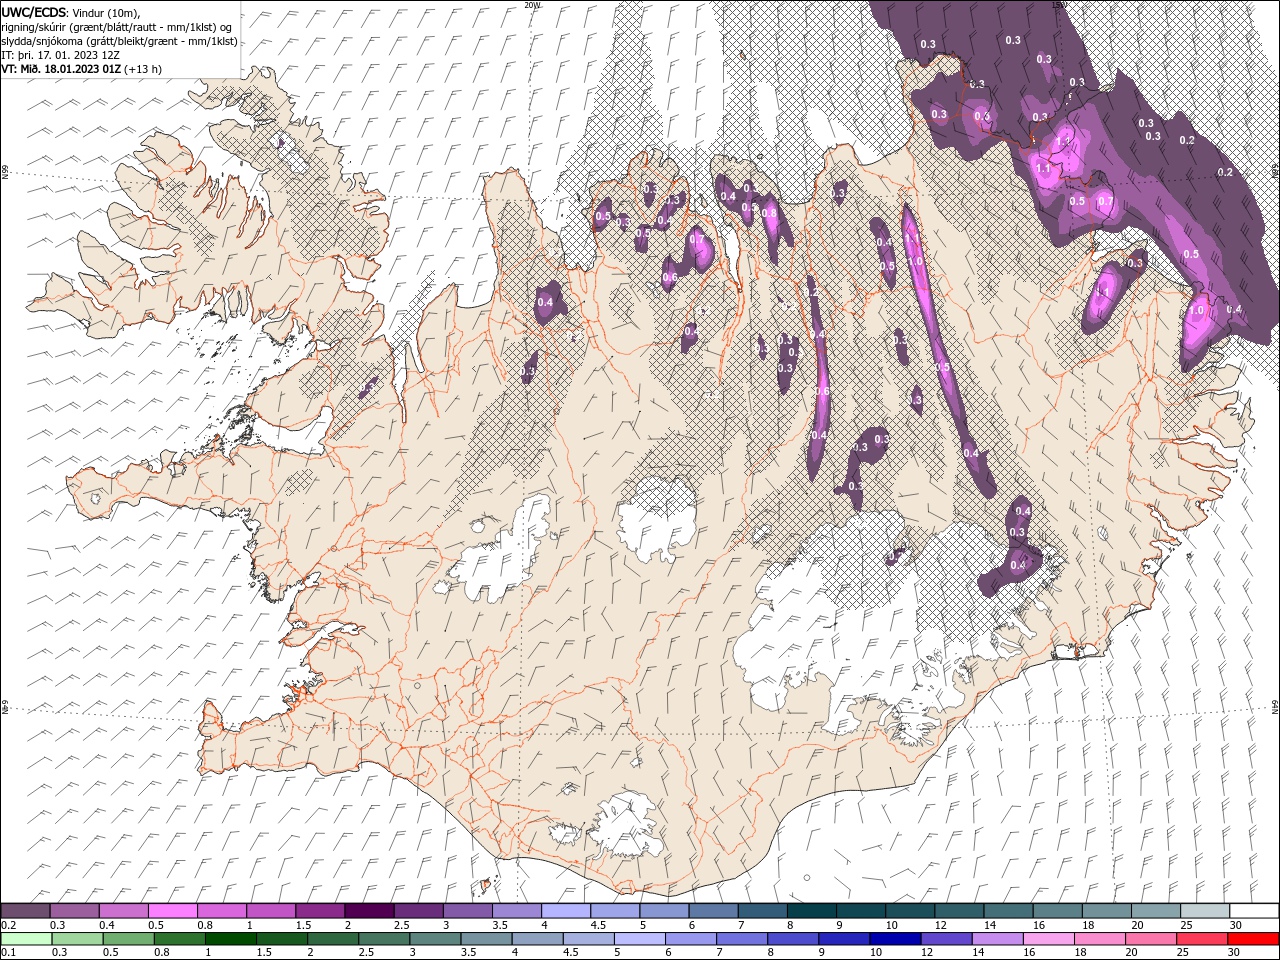Pick the lower-row 4 grey-blue swatch
The height and width of the screenshot is (960, 1280).
[538, 939]
